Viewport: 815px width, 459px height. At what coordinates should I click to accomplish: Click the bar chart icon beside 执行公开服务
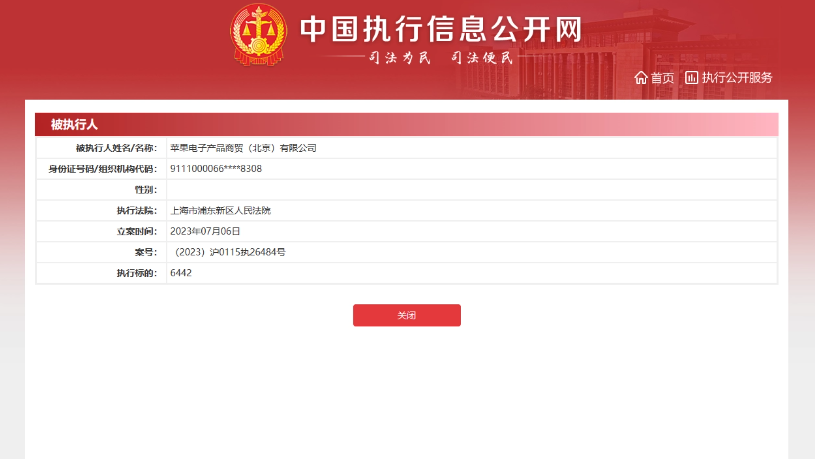click(691, 78)
